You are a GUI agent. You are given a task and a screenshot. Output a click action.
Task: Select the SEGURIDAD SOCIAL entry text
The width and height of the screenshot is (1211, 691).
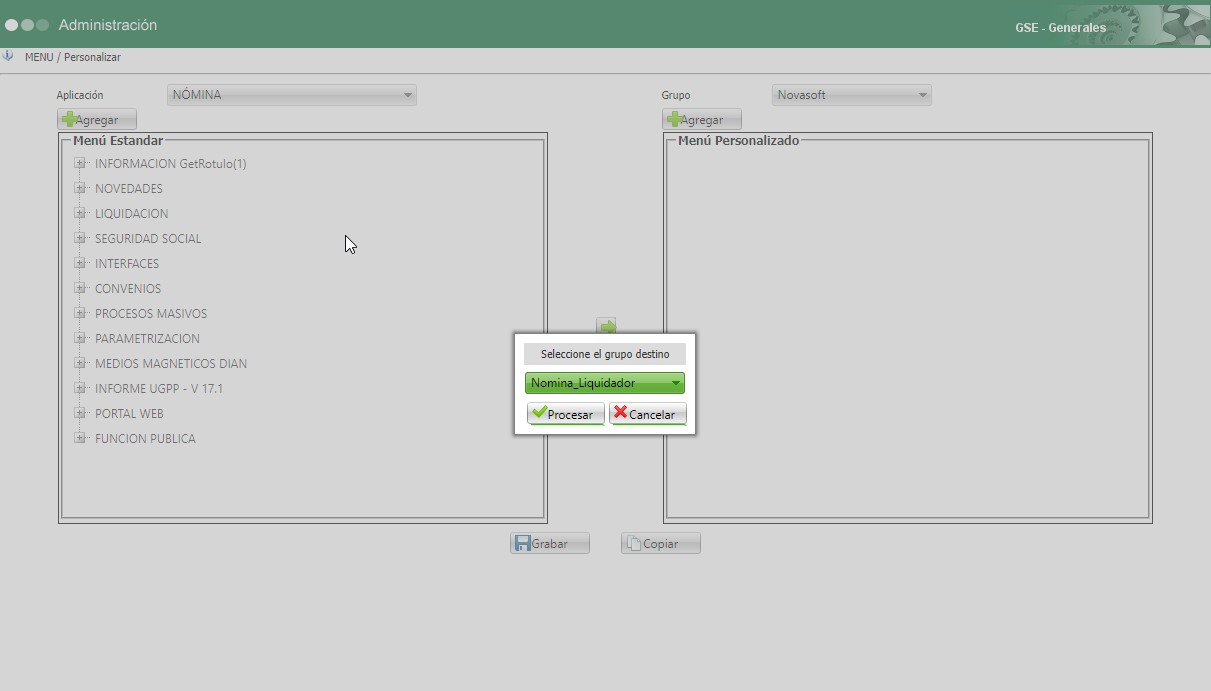(148, 238)
